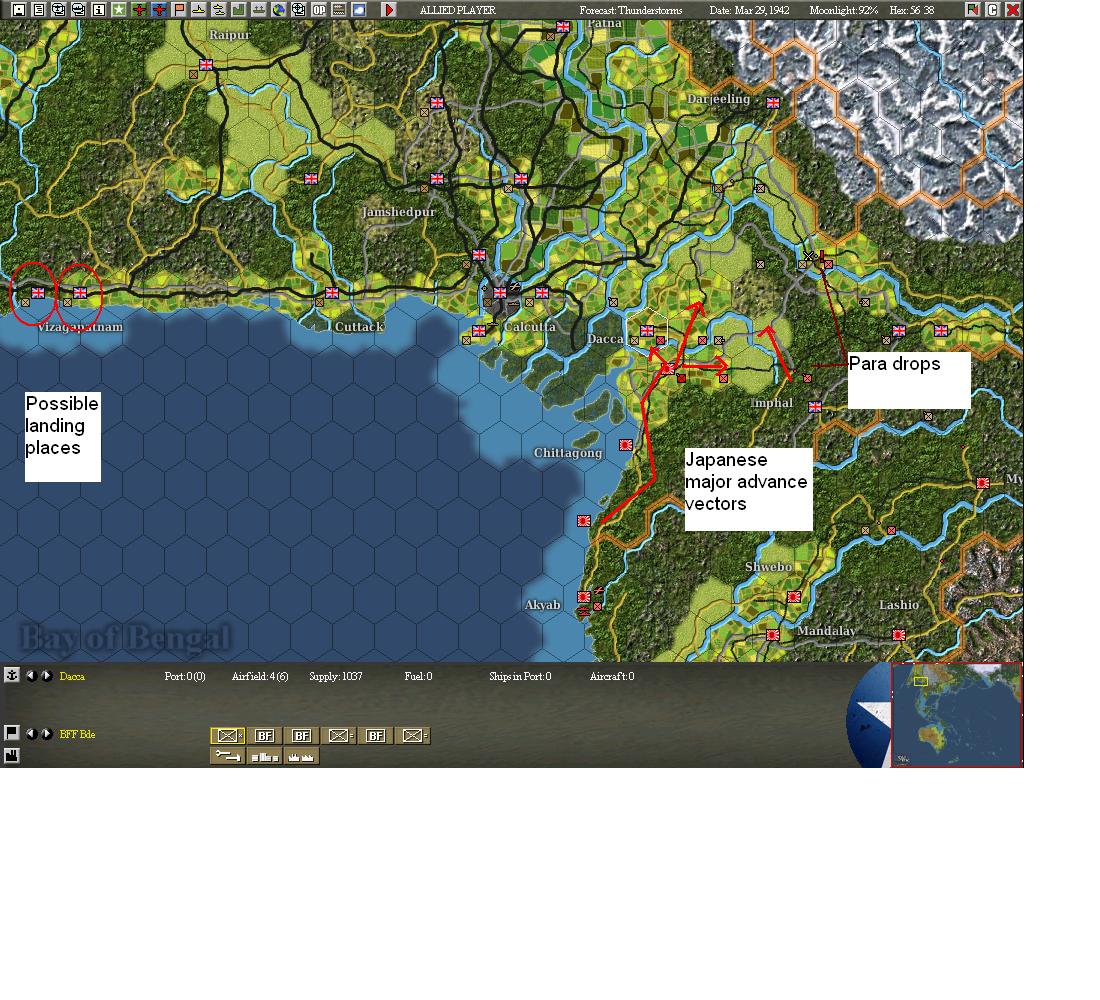Select the British flag at Darjeeling
The height and width of the screenshot is (1000, 1100).
[773, 102]
